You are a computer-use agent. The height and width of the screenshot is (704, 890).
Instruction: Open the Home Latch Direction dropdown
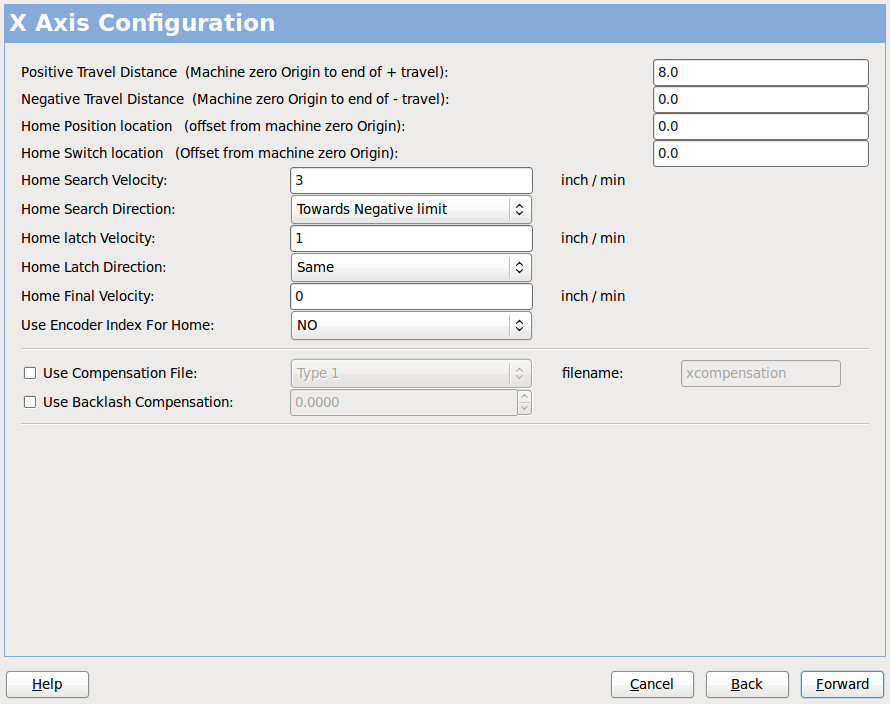point(410,267)
